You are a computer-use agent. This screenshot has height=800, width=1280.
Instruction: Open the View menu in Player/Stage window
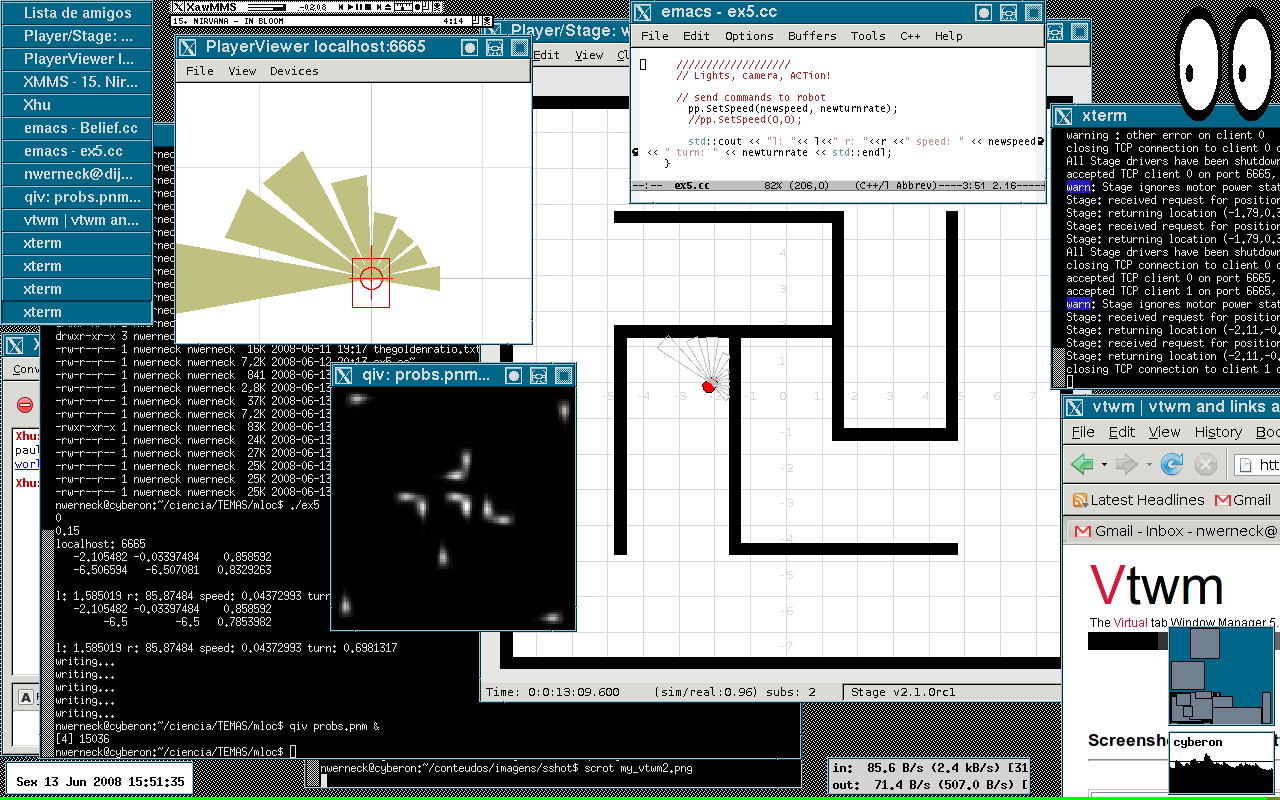pos(589,55)
